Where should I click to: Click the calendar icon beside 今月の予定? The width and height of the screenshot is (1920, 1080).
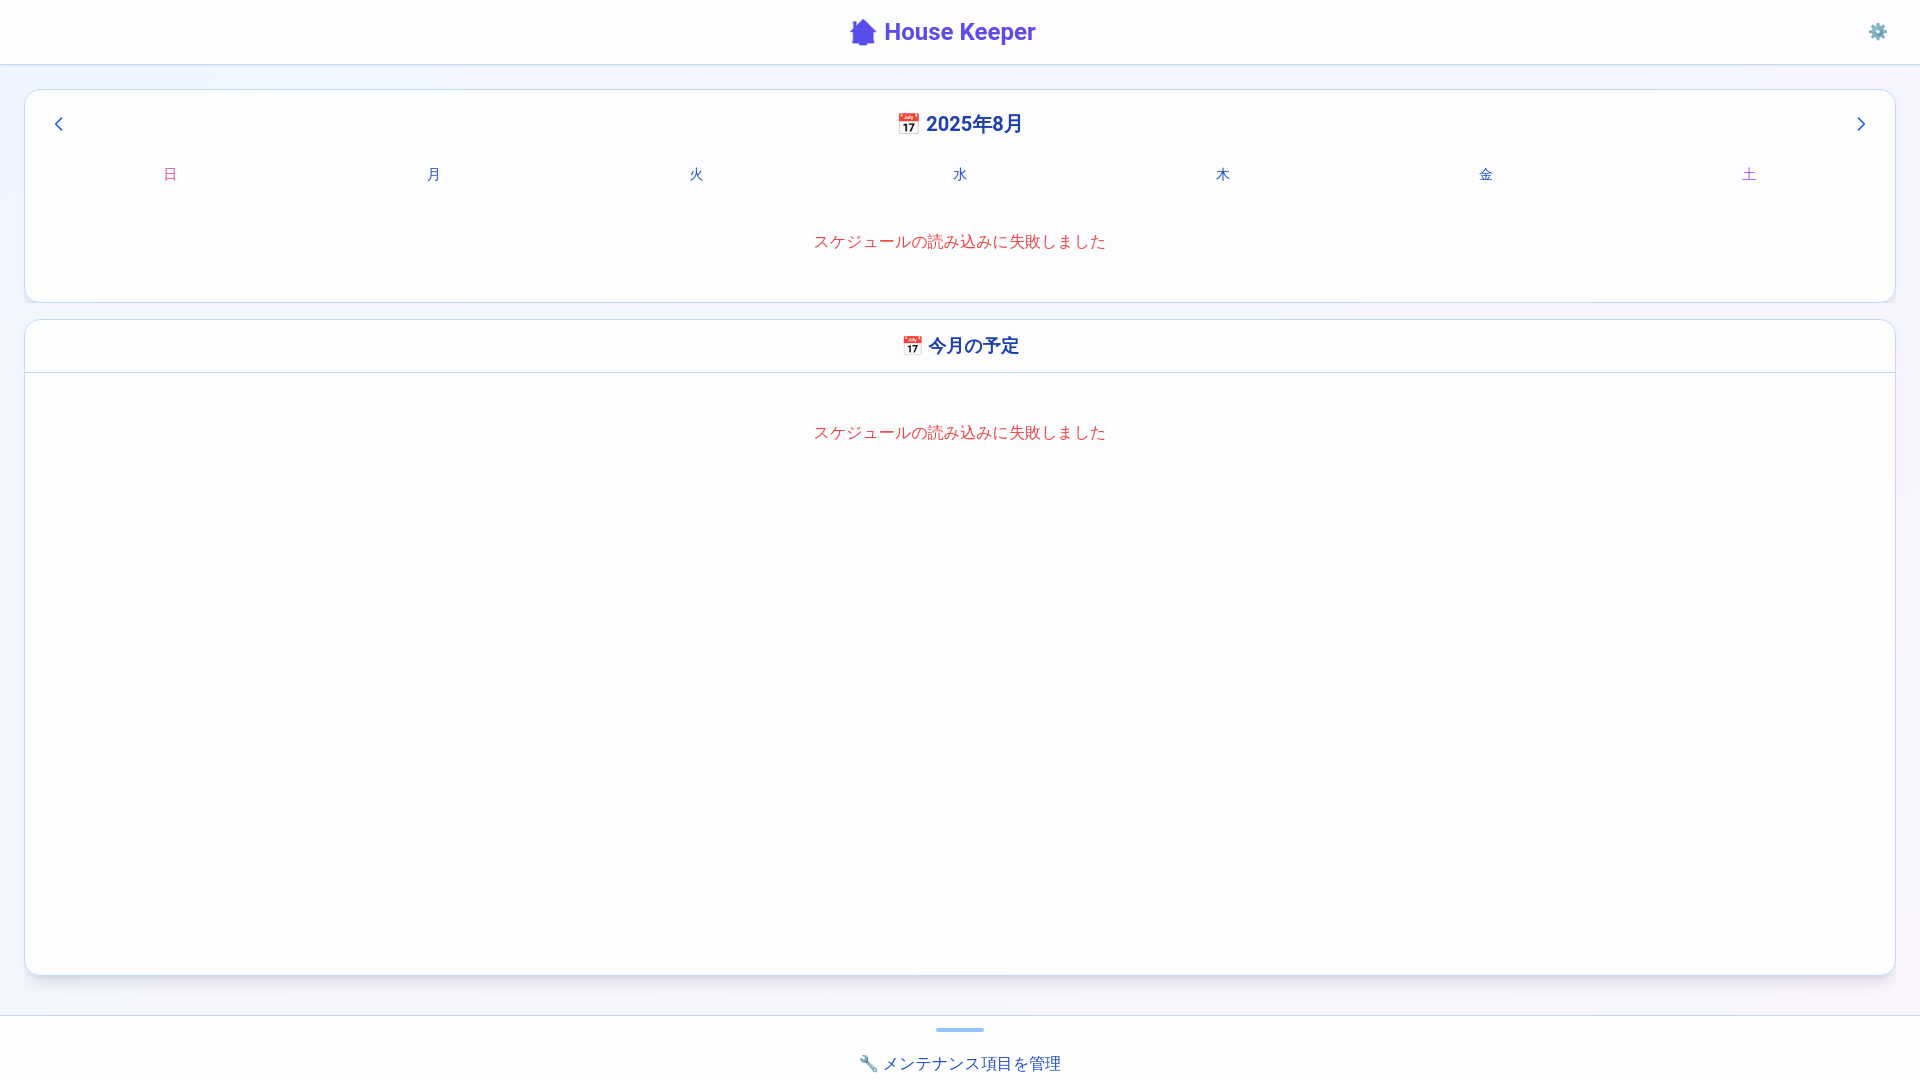[912, 346]
